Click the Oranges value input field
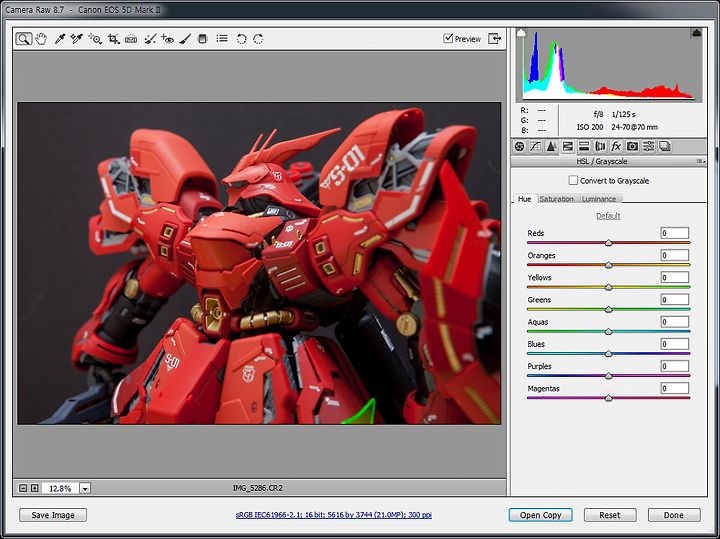The width and height of the screenshot is (720, 539). (675, 255)
